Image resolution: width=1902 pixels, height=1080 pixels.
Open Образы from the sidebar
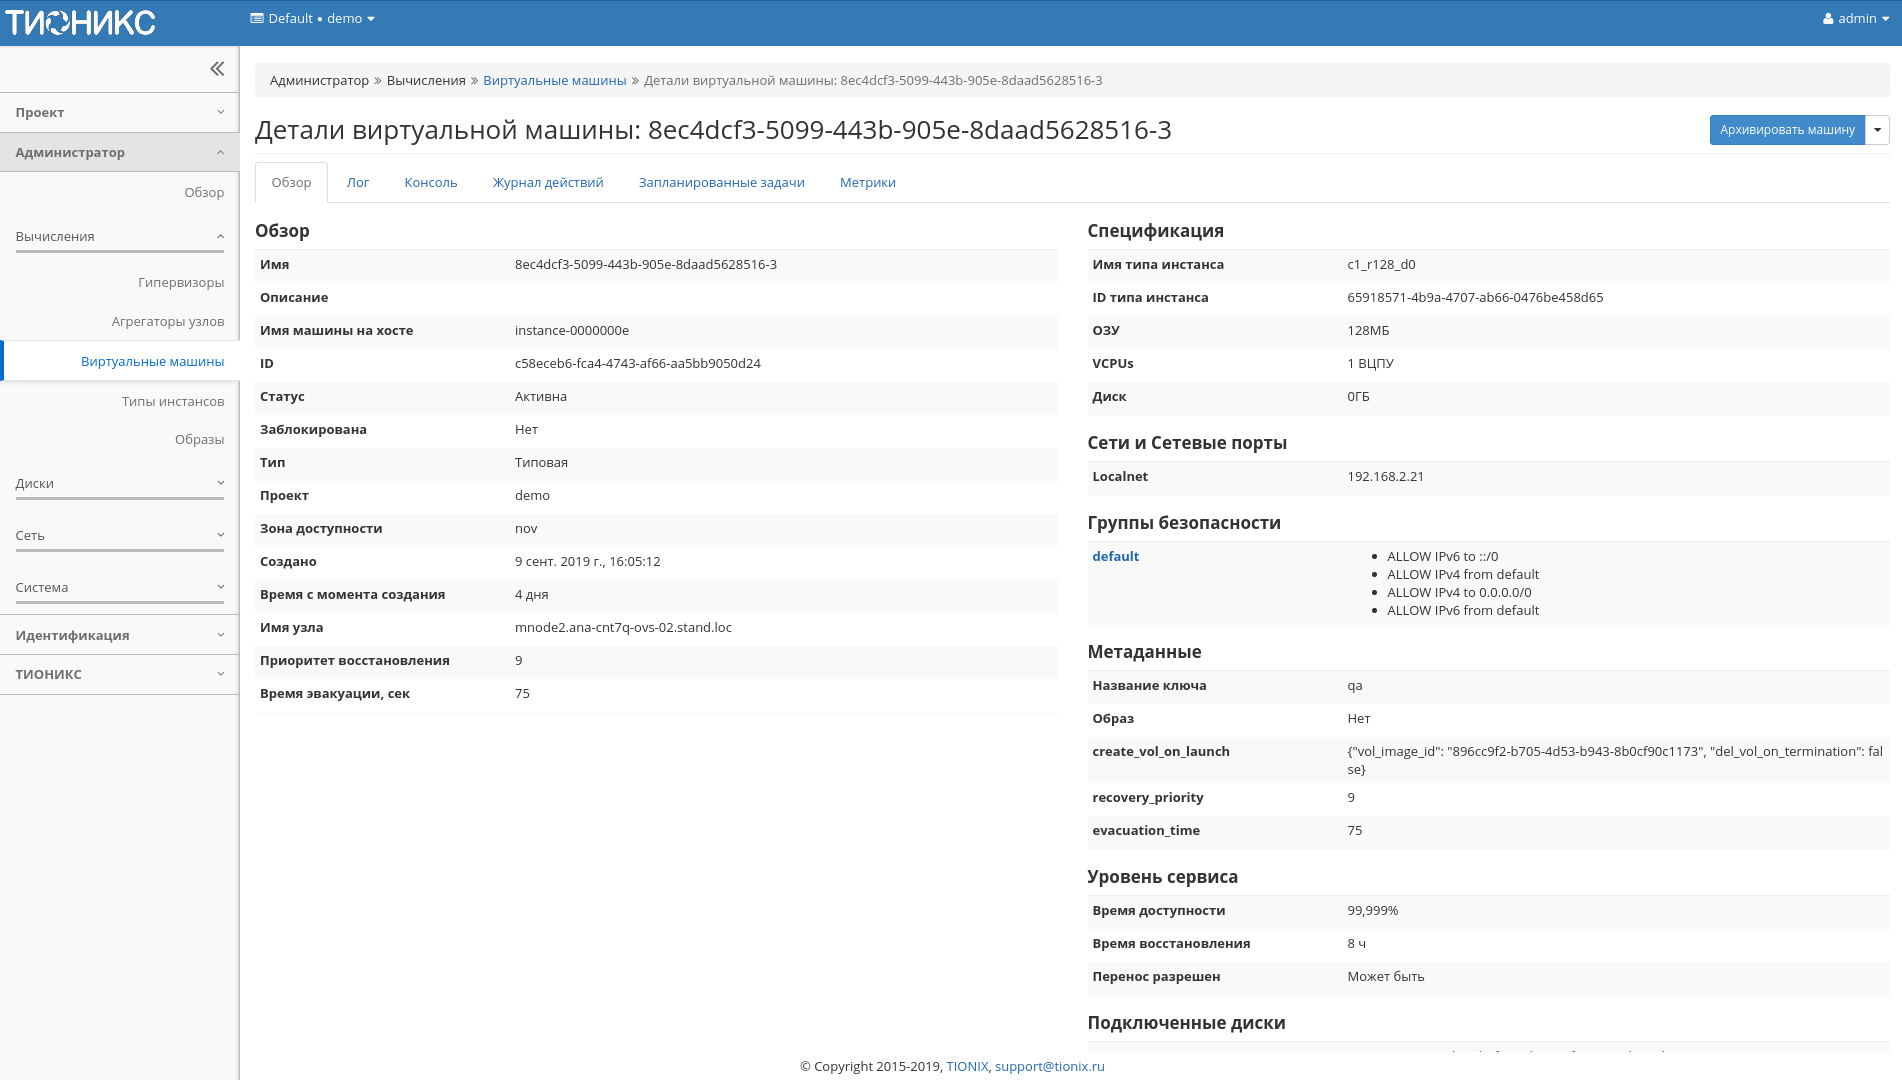pyautogui.click(x=204, y=438)
